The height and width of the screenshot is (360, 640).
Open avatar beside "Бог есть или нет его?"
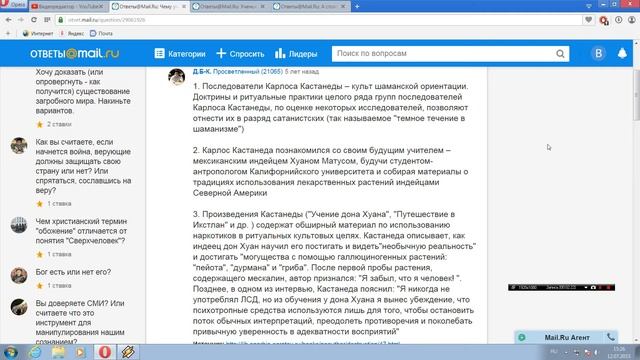pyautogui.click(x=19, y=276)
